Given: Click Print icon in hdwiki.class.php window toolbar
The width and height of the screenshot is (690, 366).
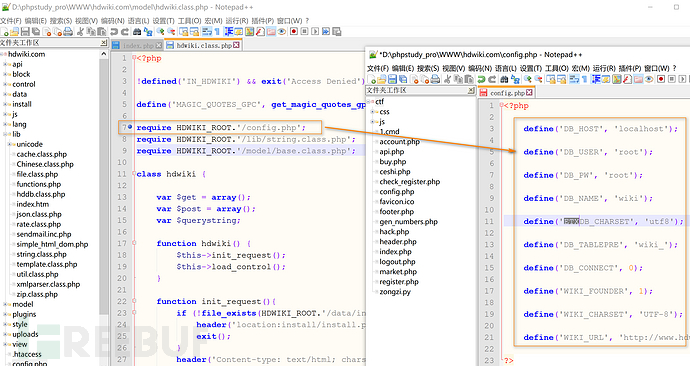Looking at the screenshot, I should 68,32.
